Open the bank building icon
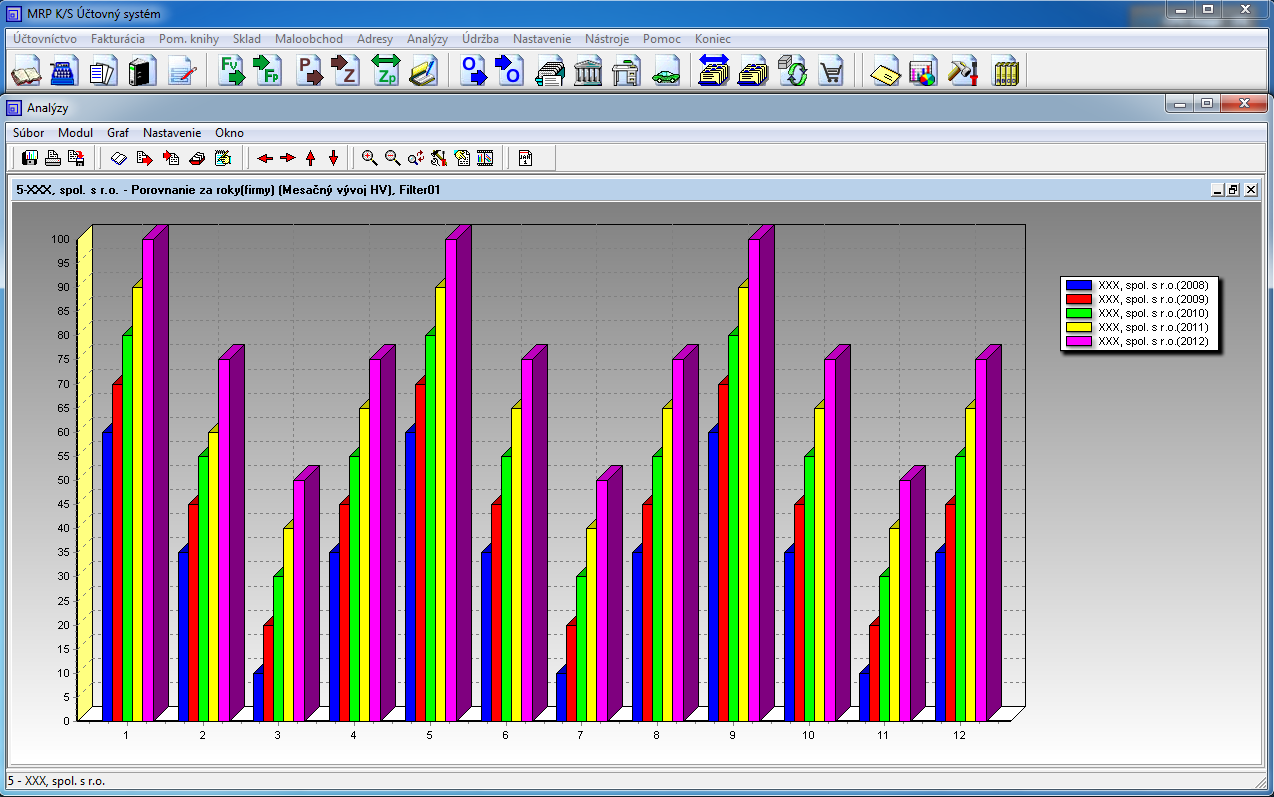The width and height of the screenshot is (1274, 797). [588, 71]
